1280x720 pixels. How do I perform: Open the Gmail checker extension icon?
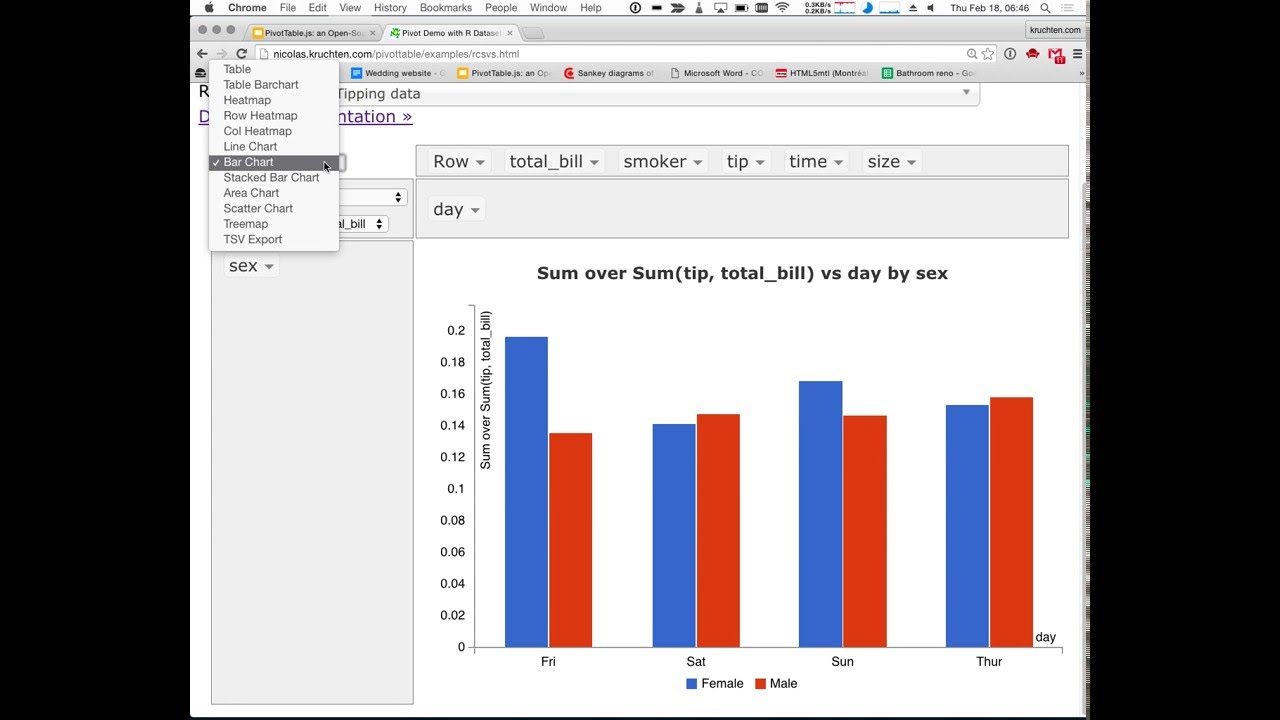click(1056, 55)
